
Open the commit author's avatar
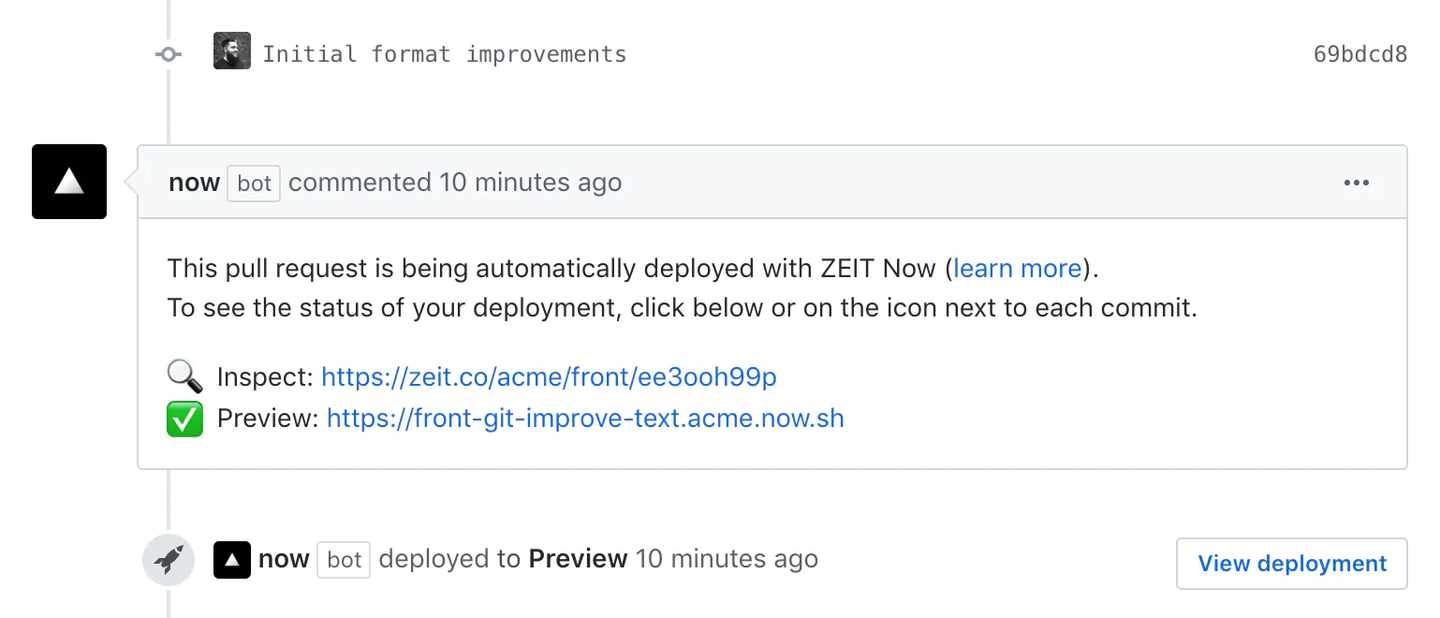click(x=232, y=51)
